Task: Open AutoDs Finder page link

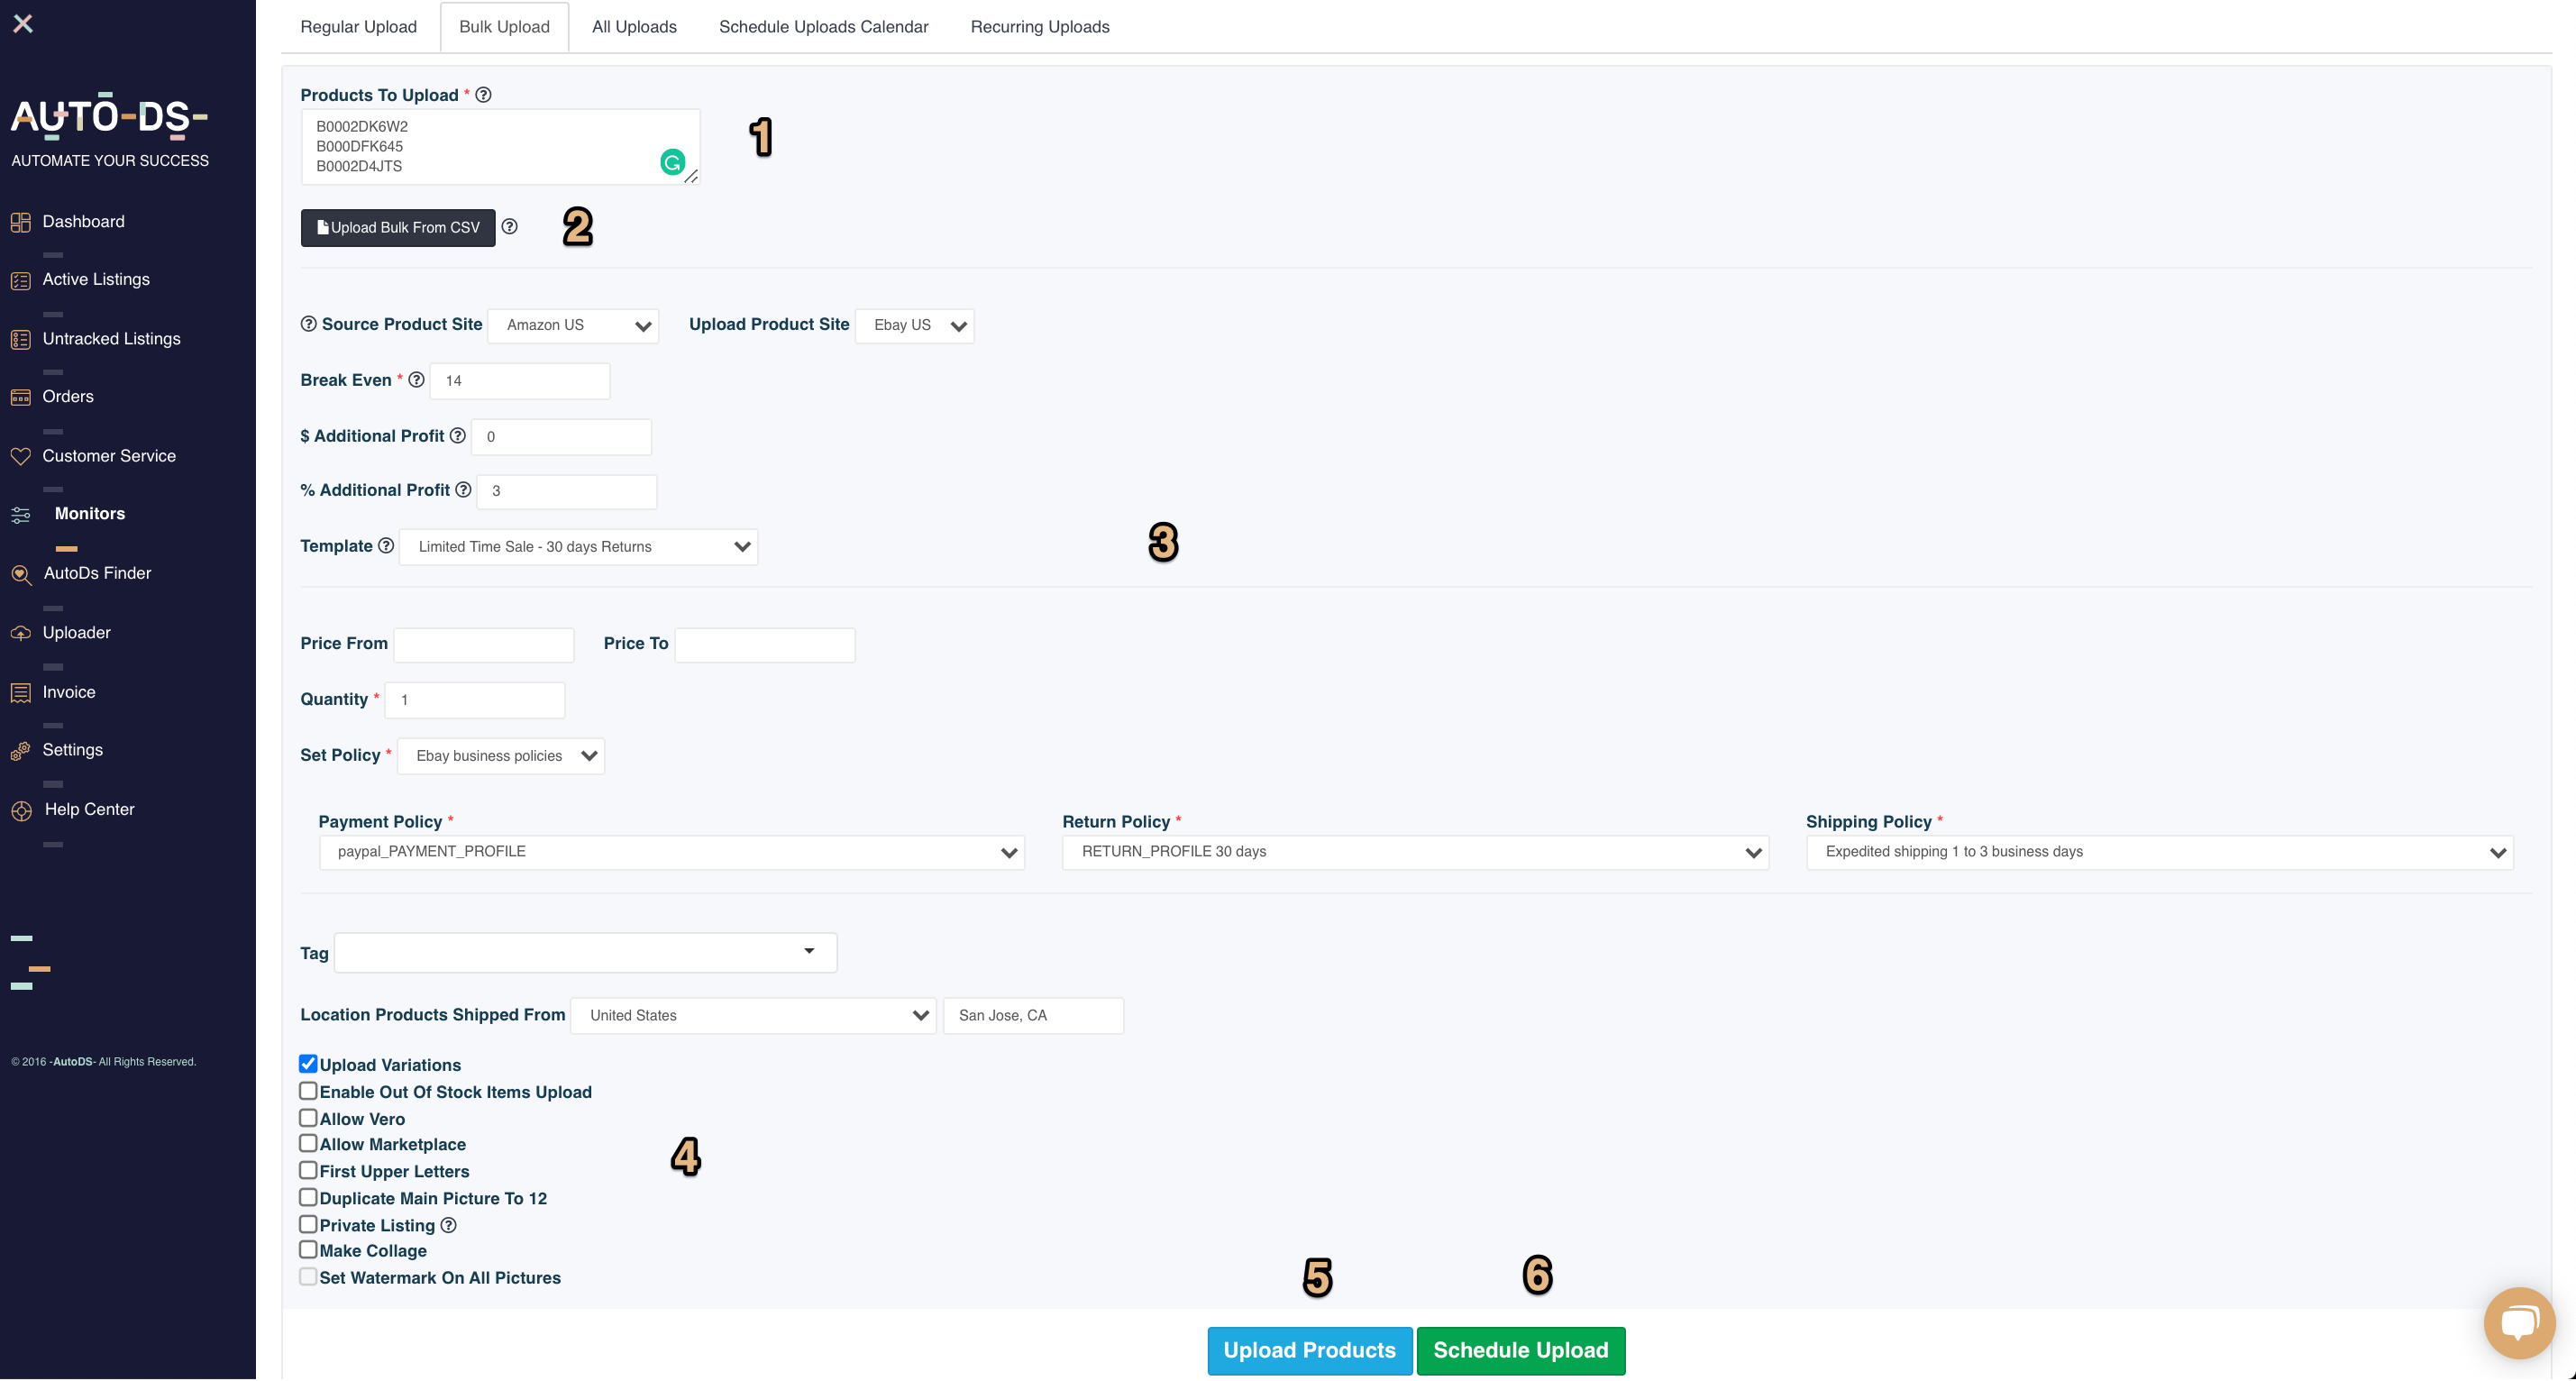Action: [97, 574]
